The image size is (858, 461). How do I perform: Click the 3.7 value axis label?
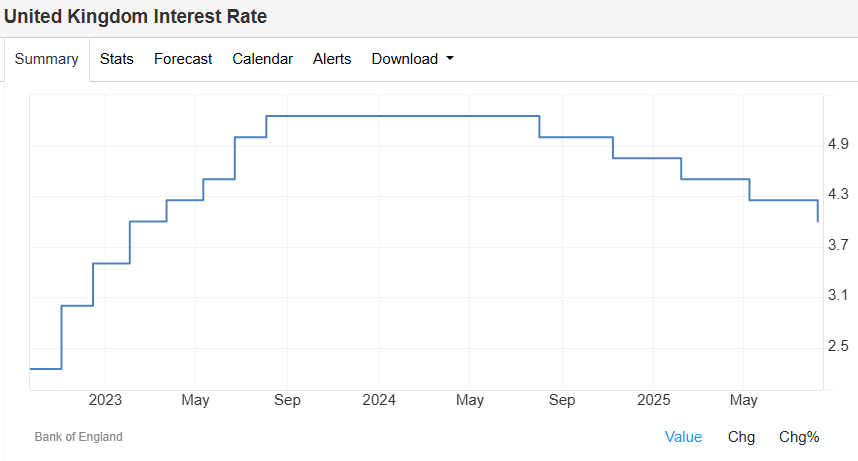tap(838, 246)
